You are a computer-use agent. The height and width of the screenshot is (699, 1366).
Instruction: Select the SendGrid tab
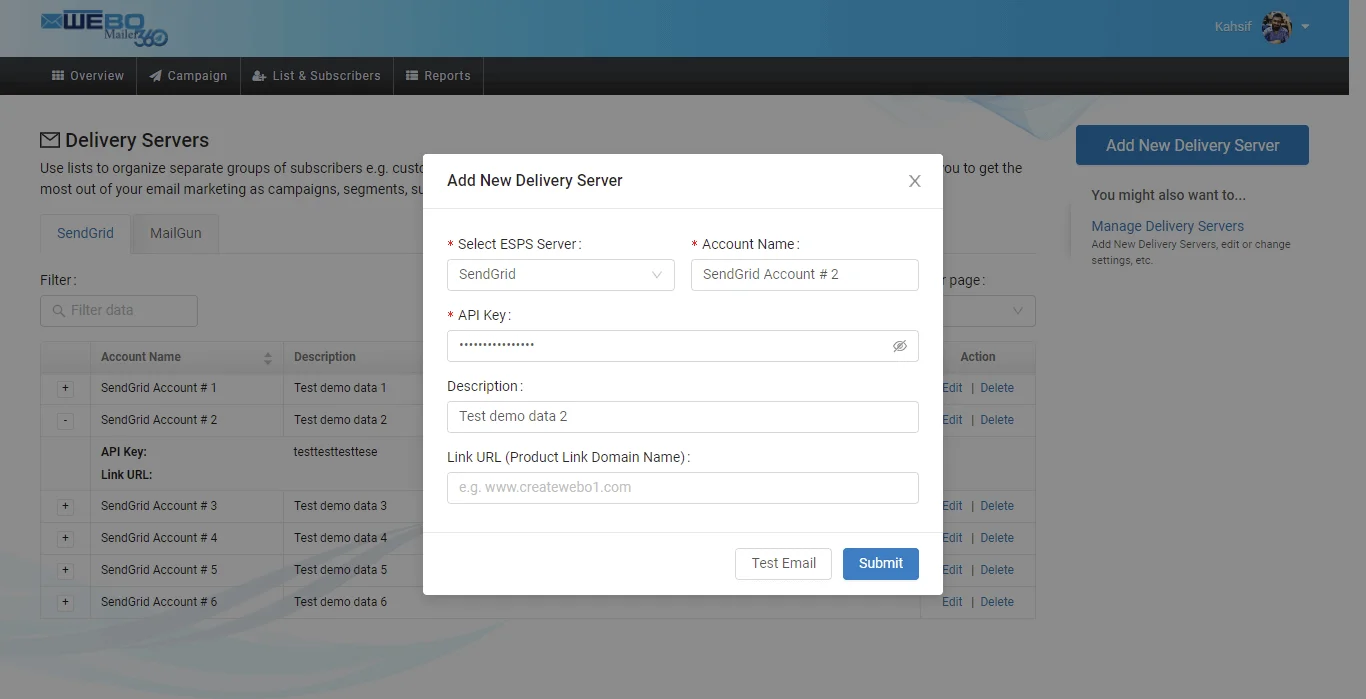coord(85,233)
